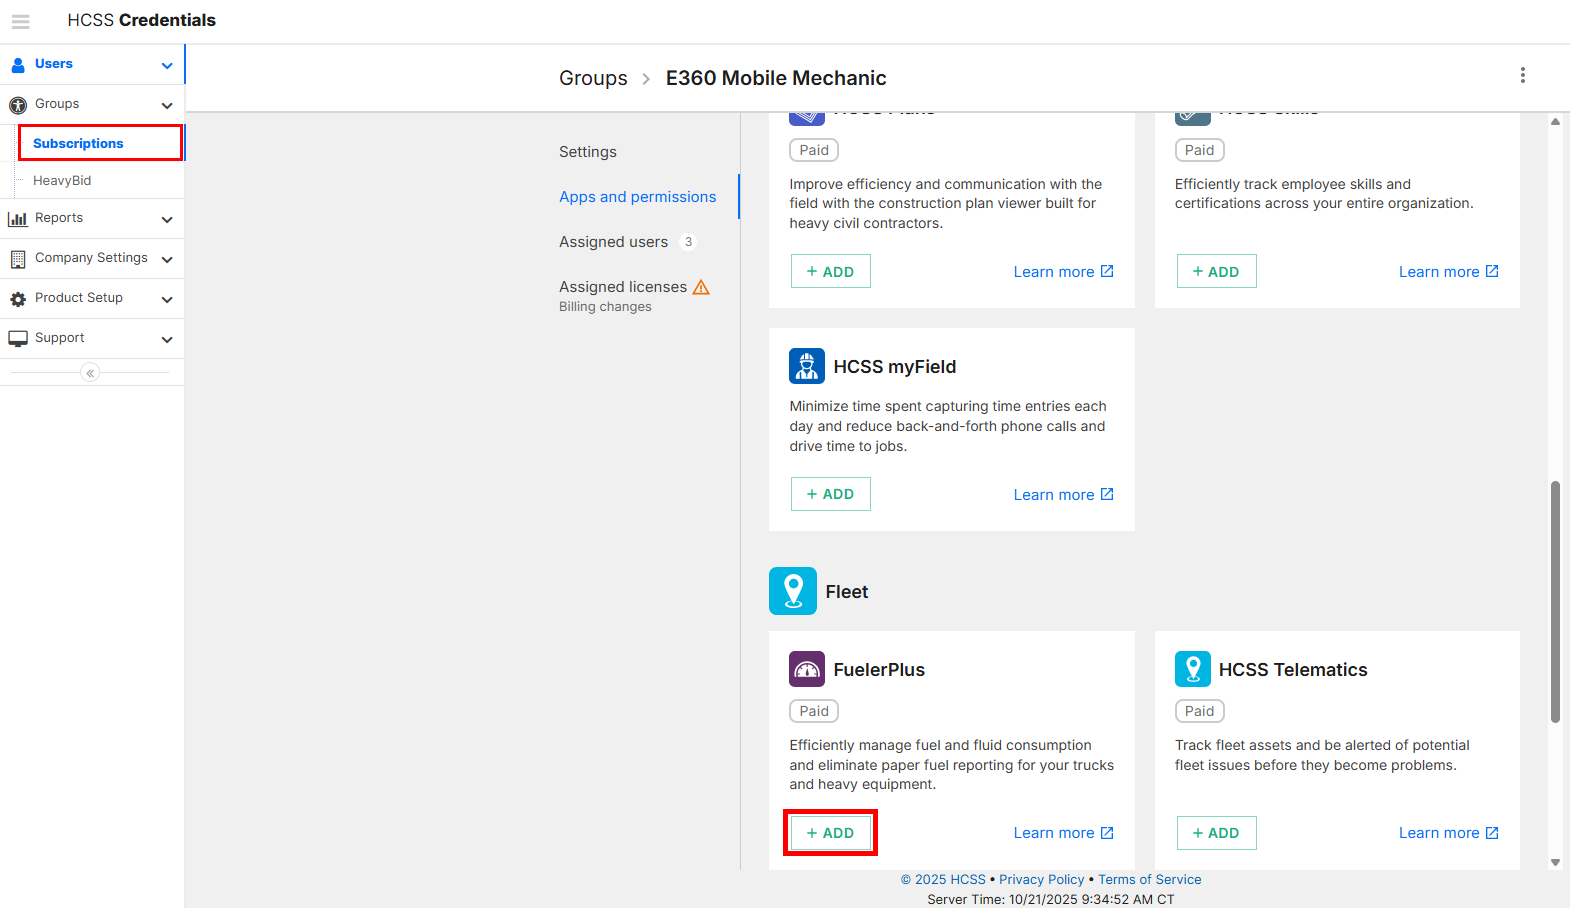This screenshot has width=1570, height=908.
Task: Open the Privacy Policy link
Action: [1041, 879]
